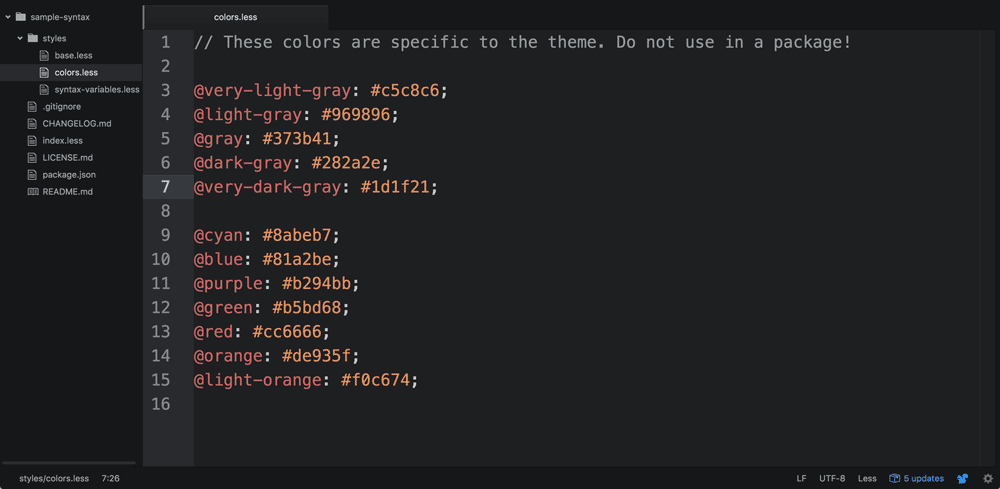Click the styles/colors.less path in status bar
This screenshot has width=1000, height=489.
54,479
